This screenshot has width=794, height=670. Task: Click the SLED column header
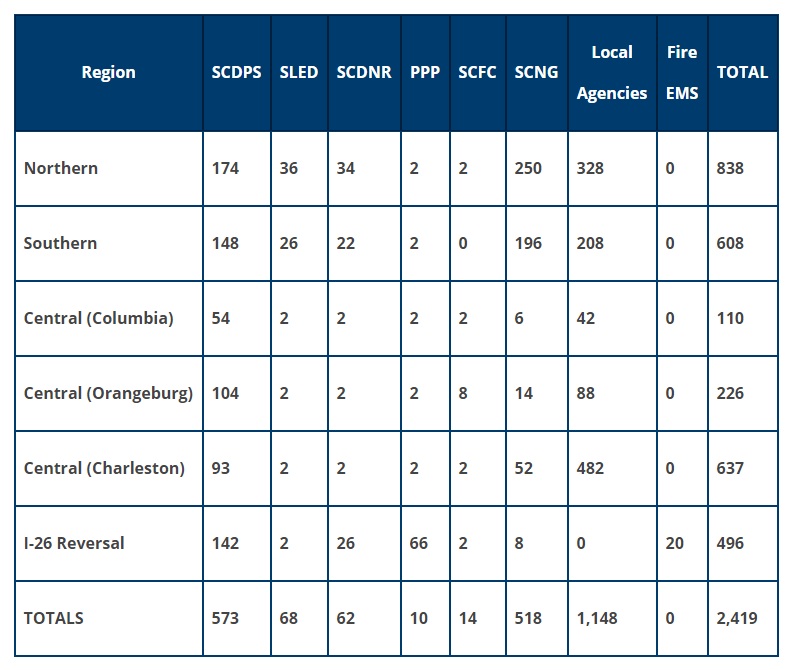[x=299, y=72]
